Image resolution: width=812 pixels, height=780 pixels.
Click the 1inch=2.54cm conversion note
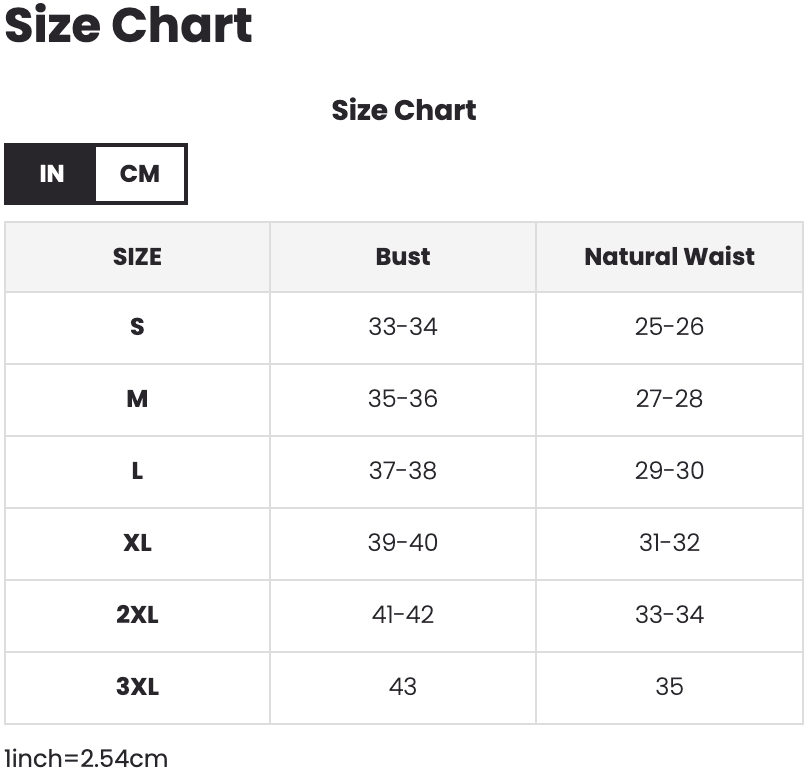86,759
